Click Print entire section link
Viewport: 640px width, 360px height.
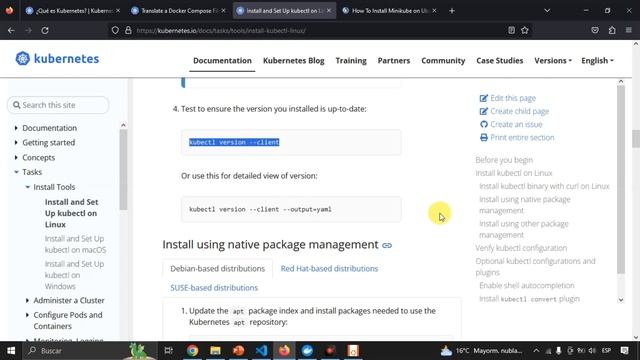click(522, 137)
